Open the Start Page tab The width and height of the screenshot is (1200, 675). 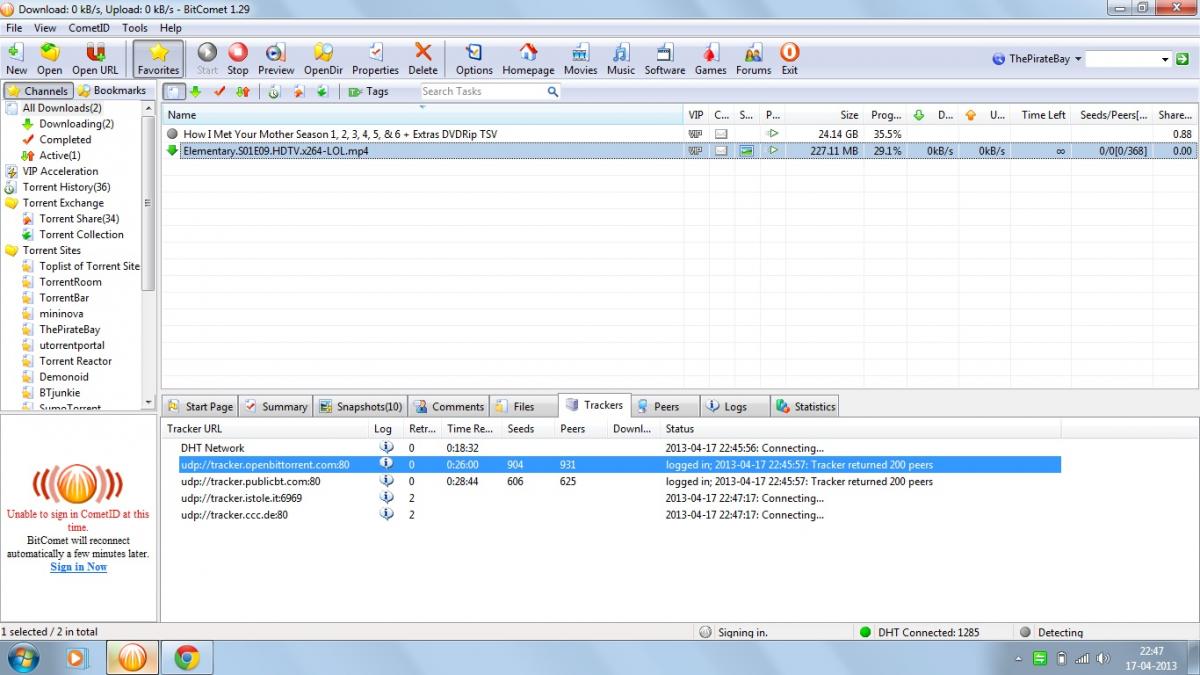[200, 406]
